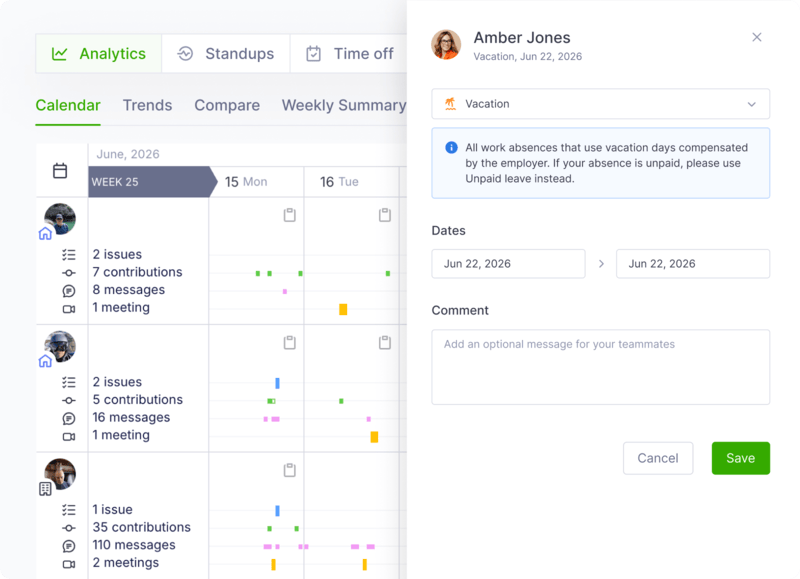Click the start date field Jun 22, 2026
Screen dimensions: 800x579
click(x=508, y=264)
